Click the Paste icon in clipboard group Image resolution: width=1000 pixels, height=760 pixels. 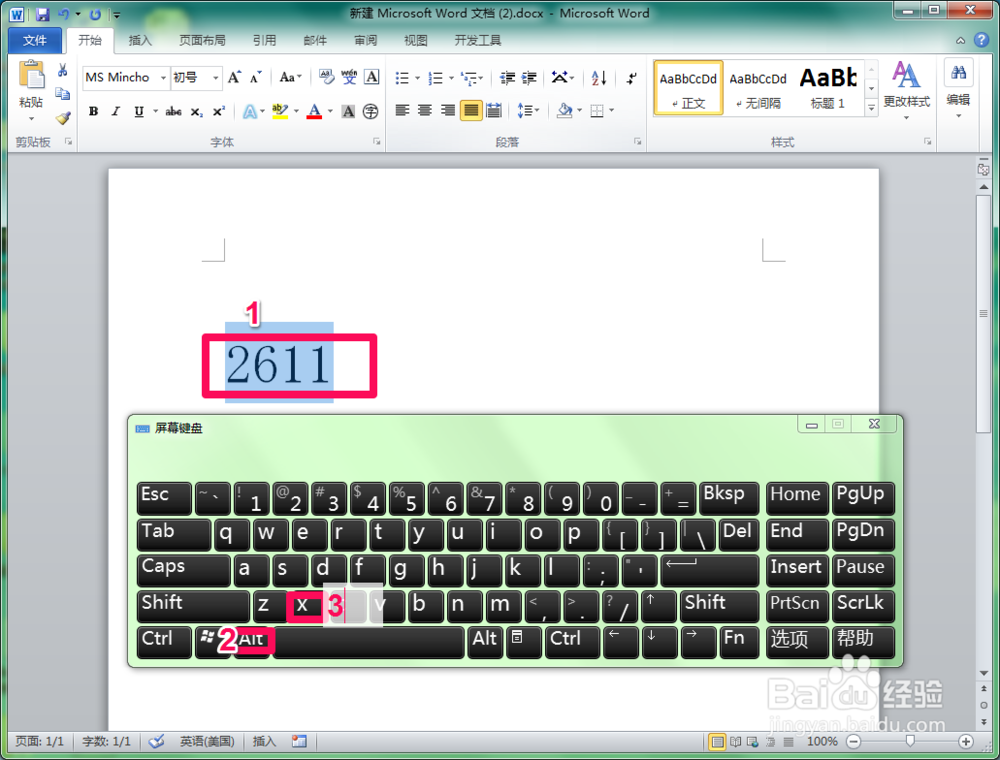pos(31,76)
